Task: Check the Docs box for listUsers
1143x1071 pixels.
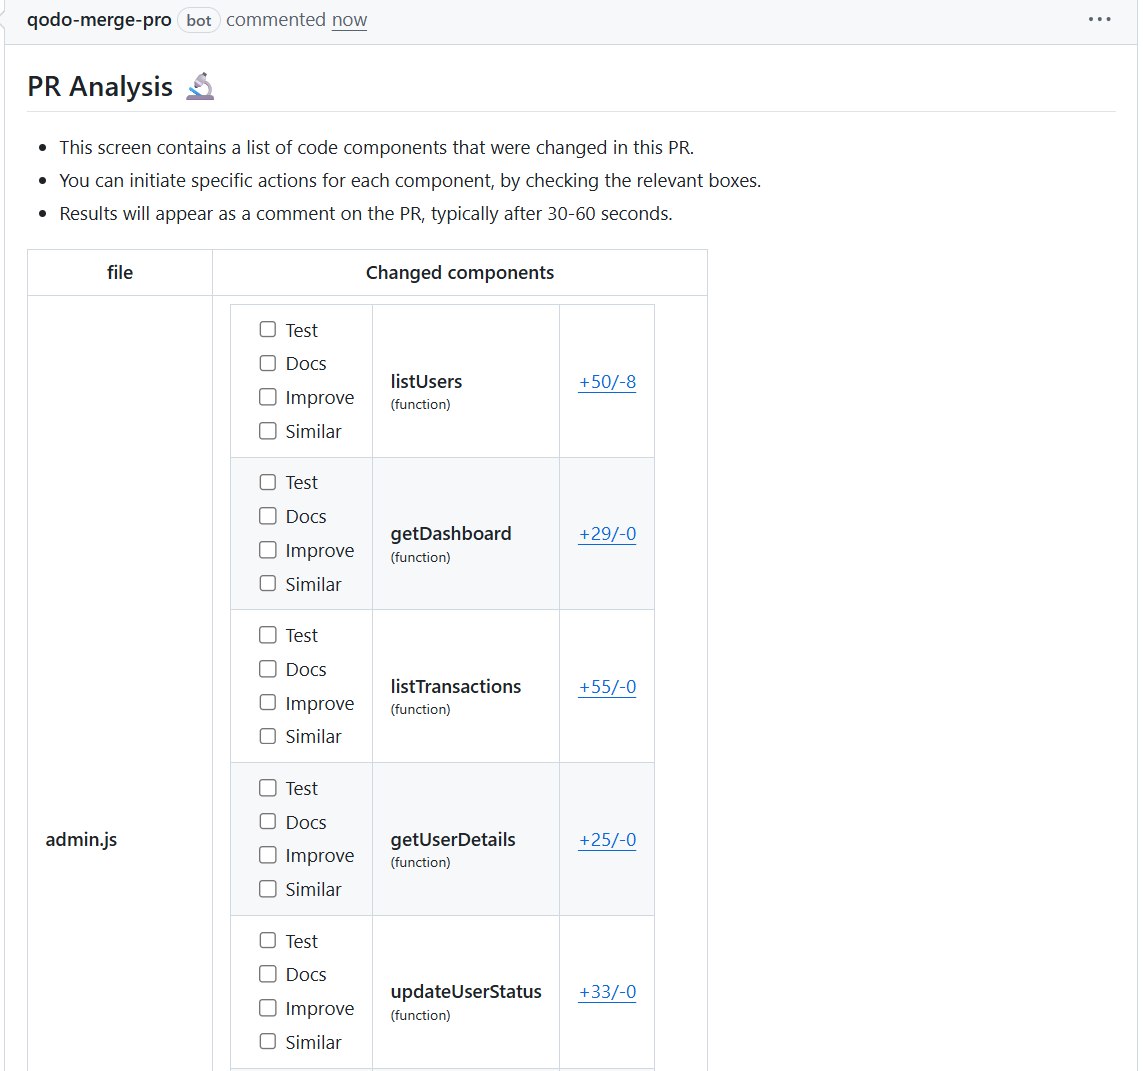Action: [267, 362]
